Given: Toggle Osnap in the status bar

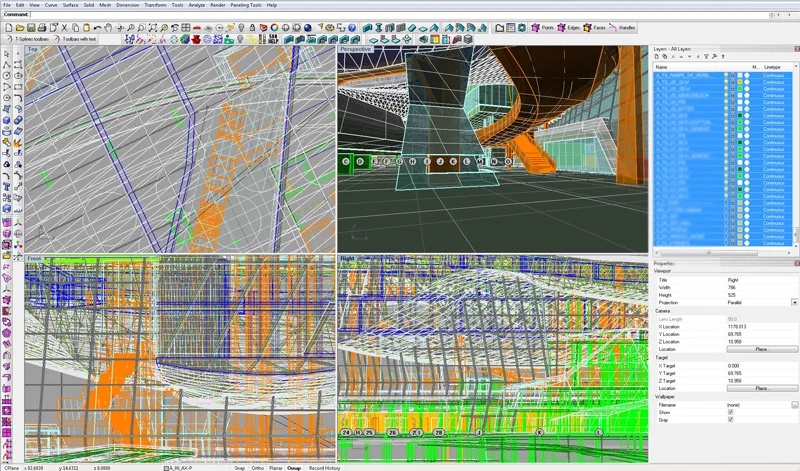Looking at the screenshot, I should (294, 467).
